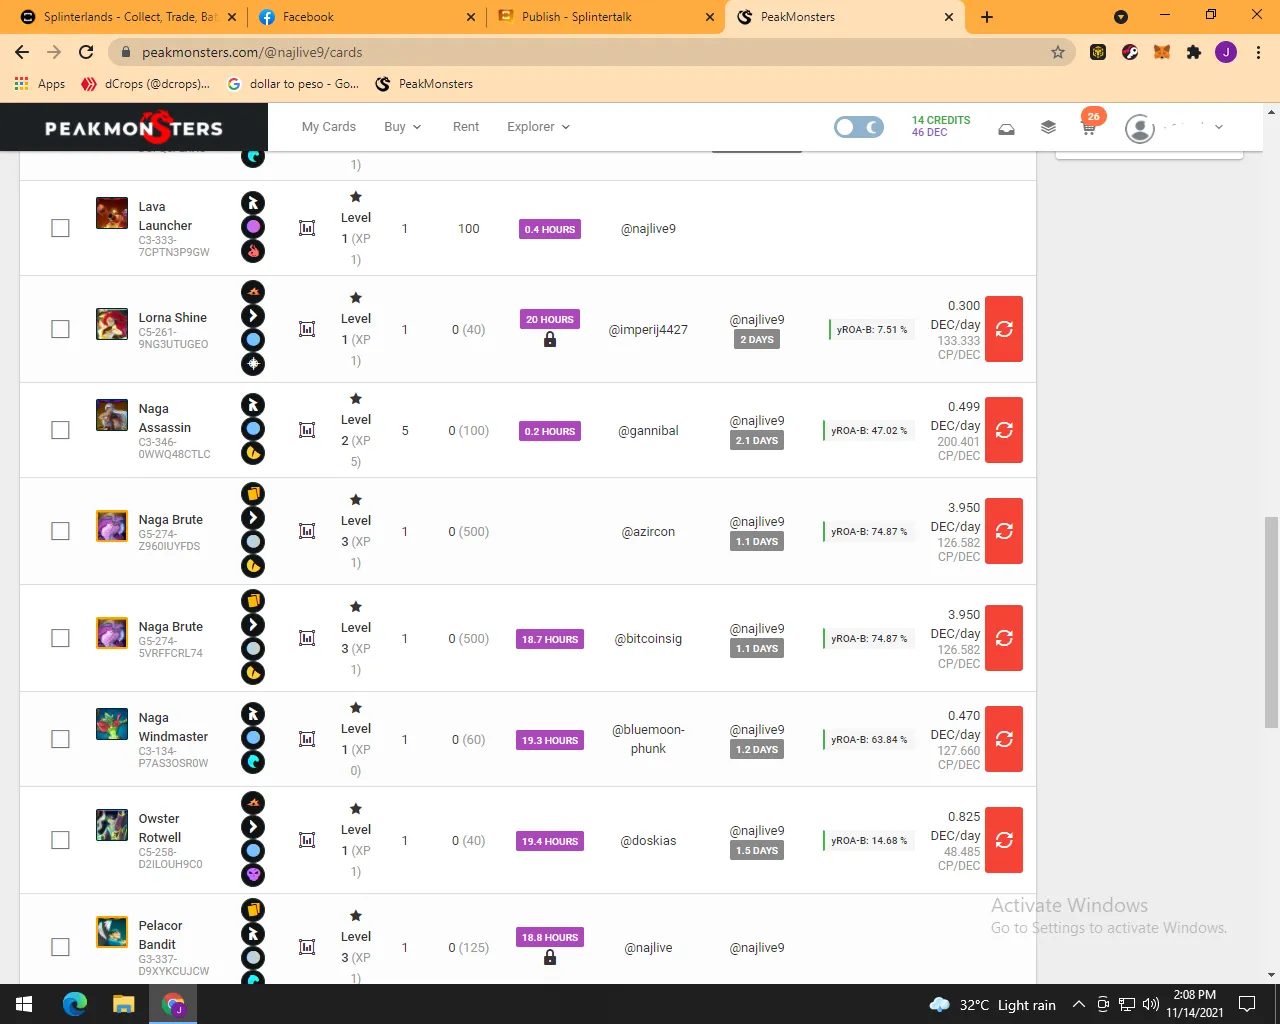The image size is (1280, 1024).
Task: Expand the Buy dropdown menu
Action: tap(403, 127)
